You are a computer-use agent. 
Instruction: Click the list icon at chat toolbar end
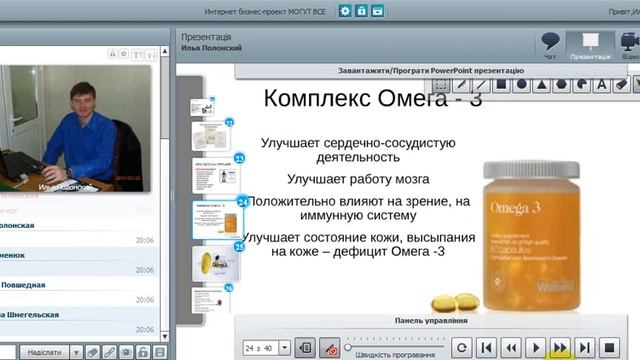160,352
